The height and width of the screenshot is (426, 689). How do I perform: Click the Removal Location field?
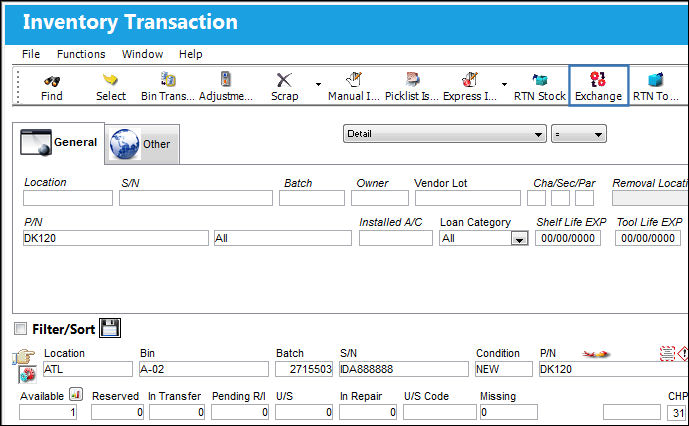click(651, 198)
